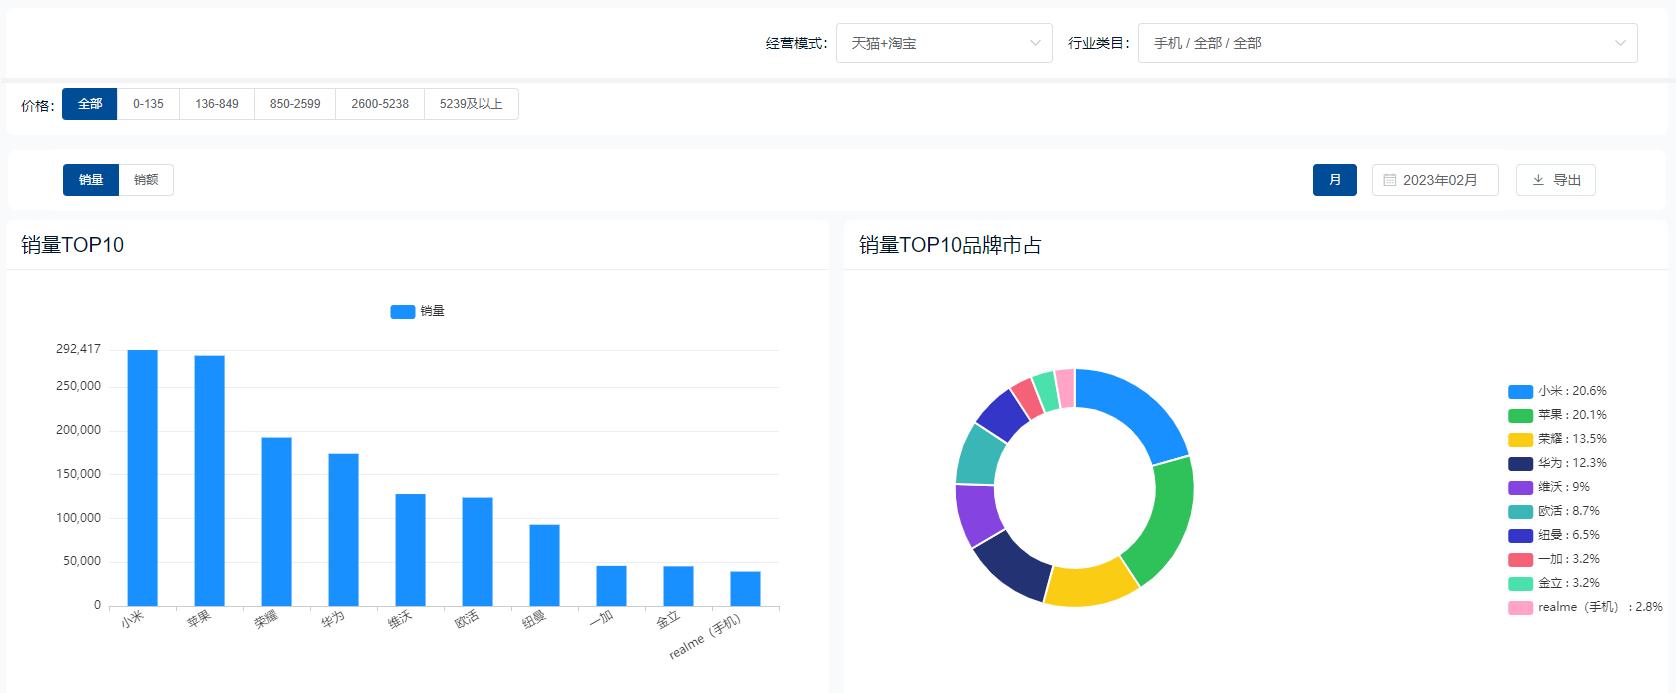Open the 经营模式 天猫+淘宝 dropdown
This screenshot has height=693, width=1676.
click(x=943, y=43)
